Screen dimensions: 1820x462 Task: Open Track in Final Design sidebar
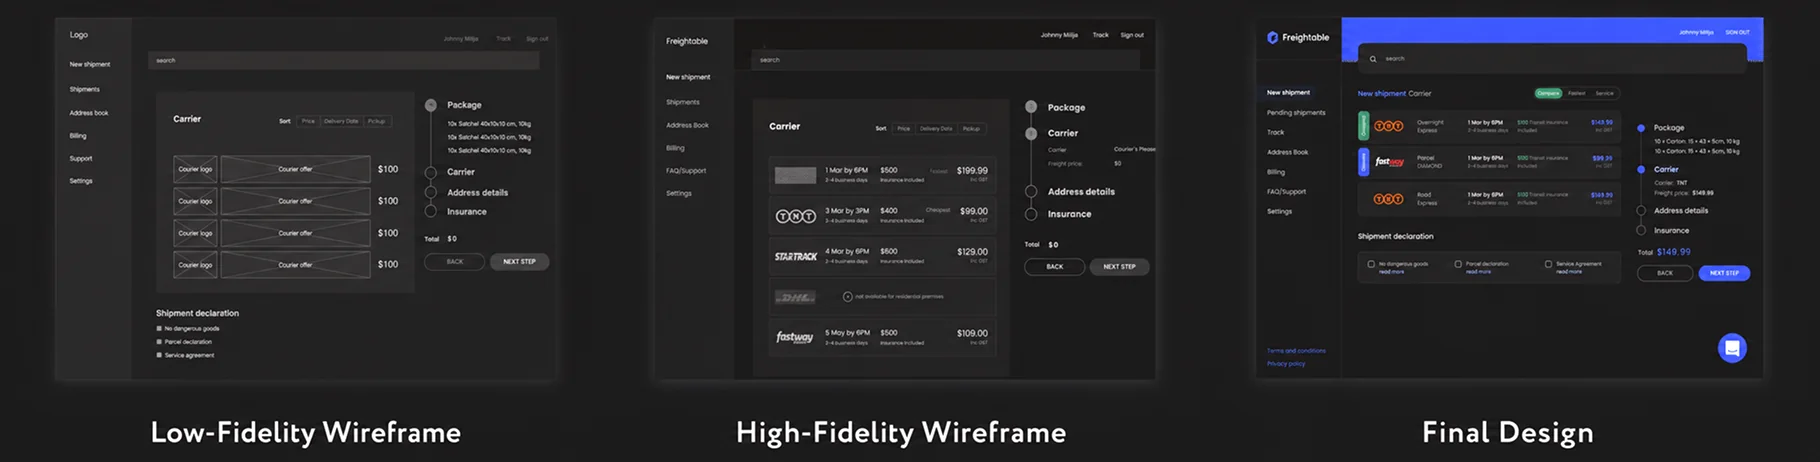1276,132
